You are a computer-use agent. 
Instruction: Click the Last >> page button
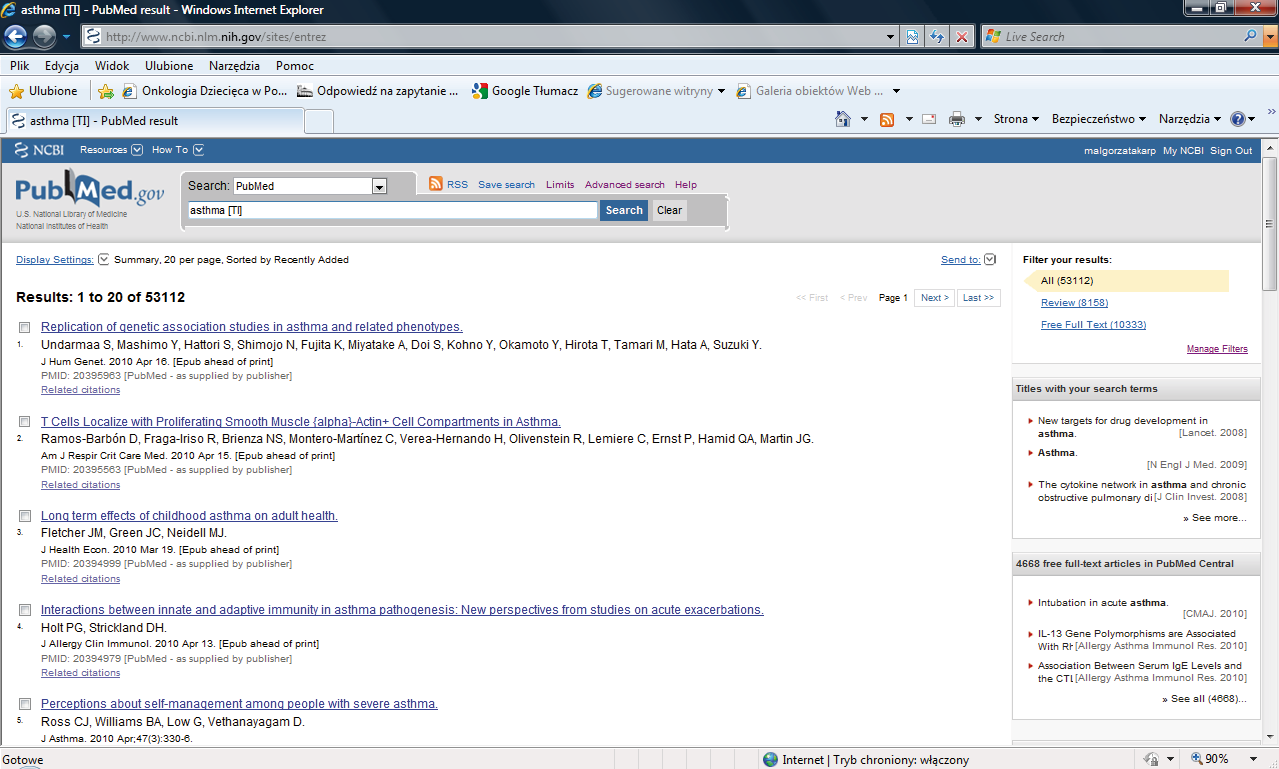tap(978, 298)
